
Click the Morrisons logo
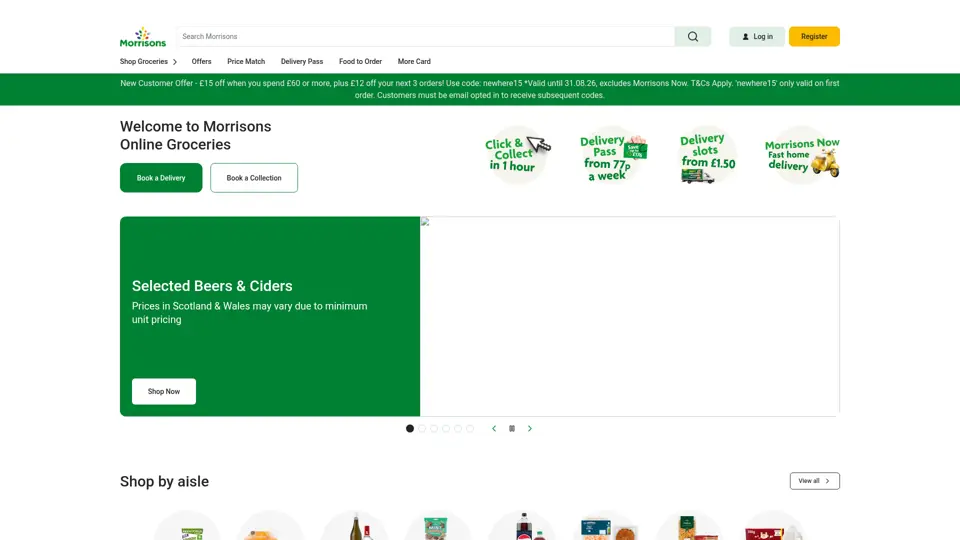pyautogui.click(x=143, y=37)
